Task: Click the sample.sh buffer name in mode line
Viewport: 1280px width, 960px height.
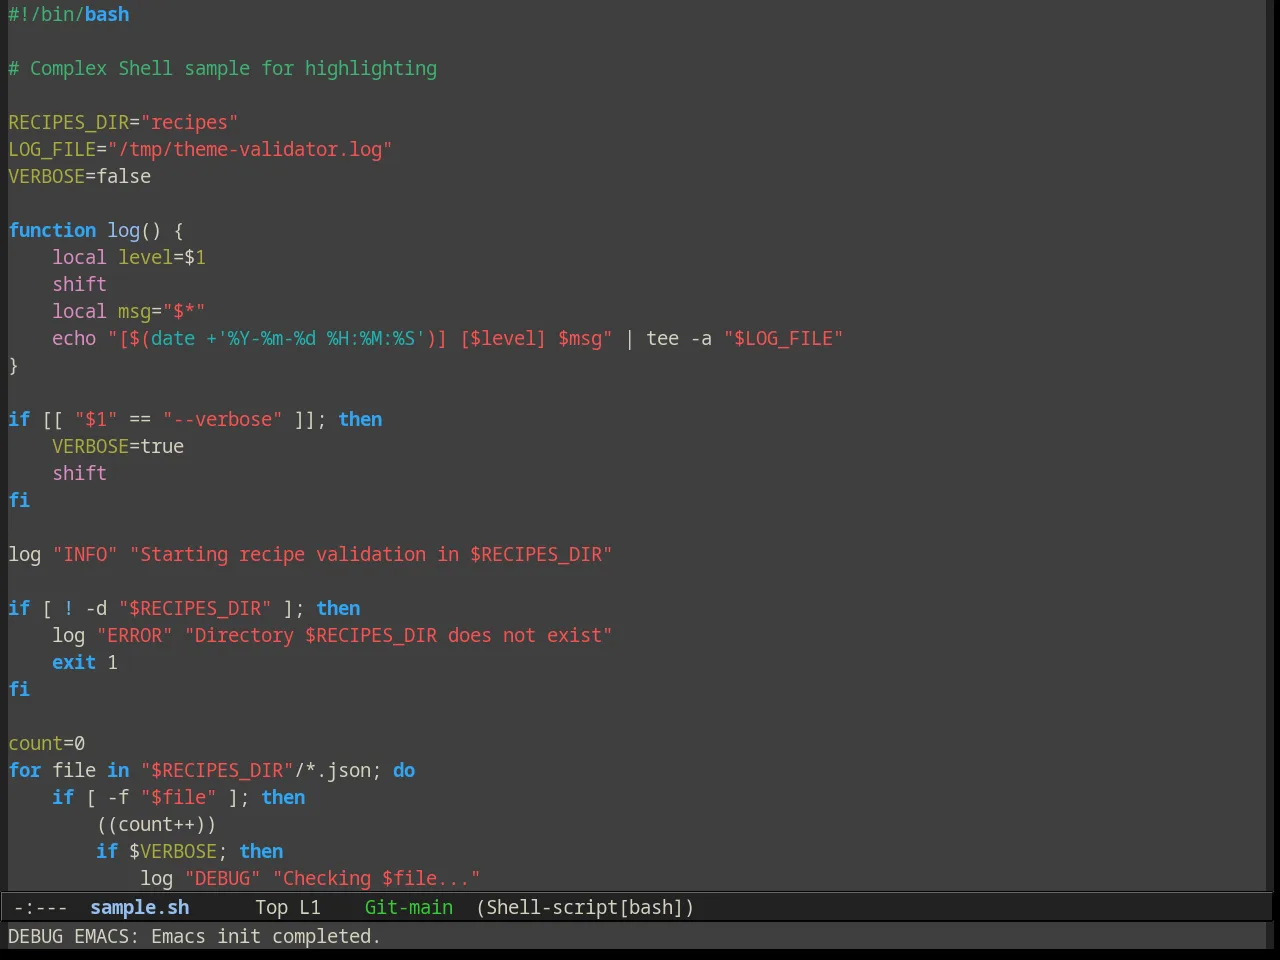Action: (139, 907)
